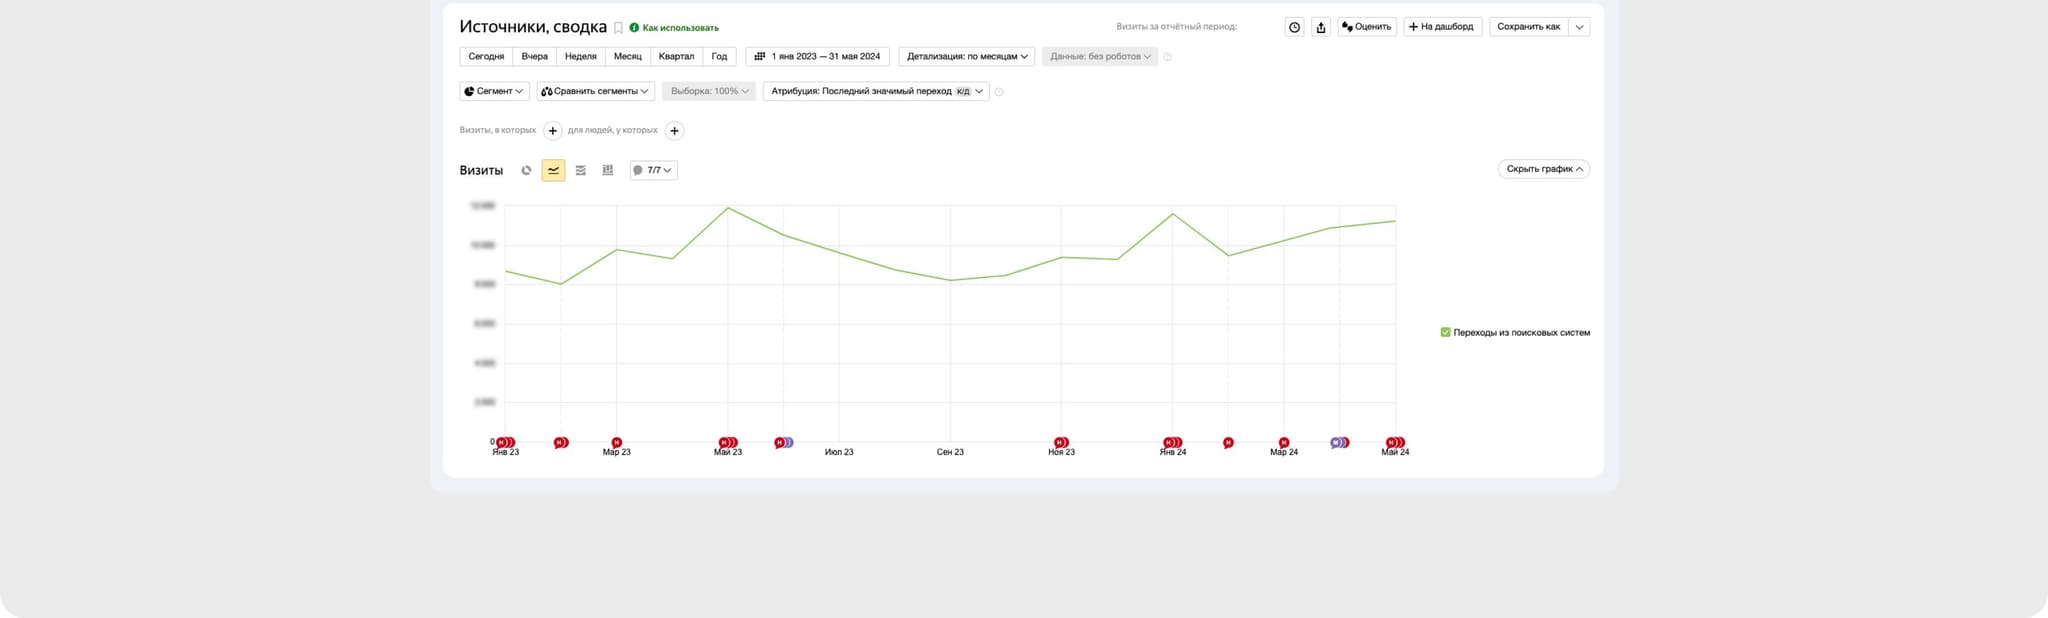Select the 'Квартал' period tab
The height and width of the screenshot is (618, 2048).
pos(676,57)
